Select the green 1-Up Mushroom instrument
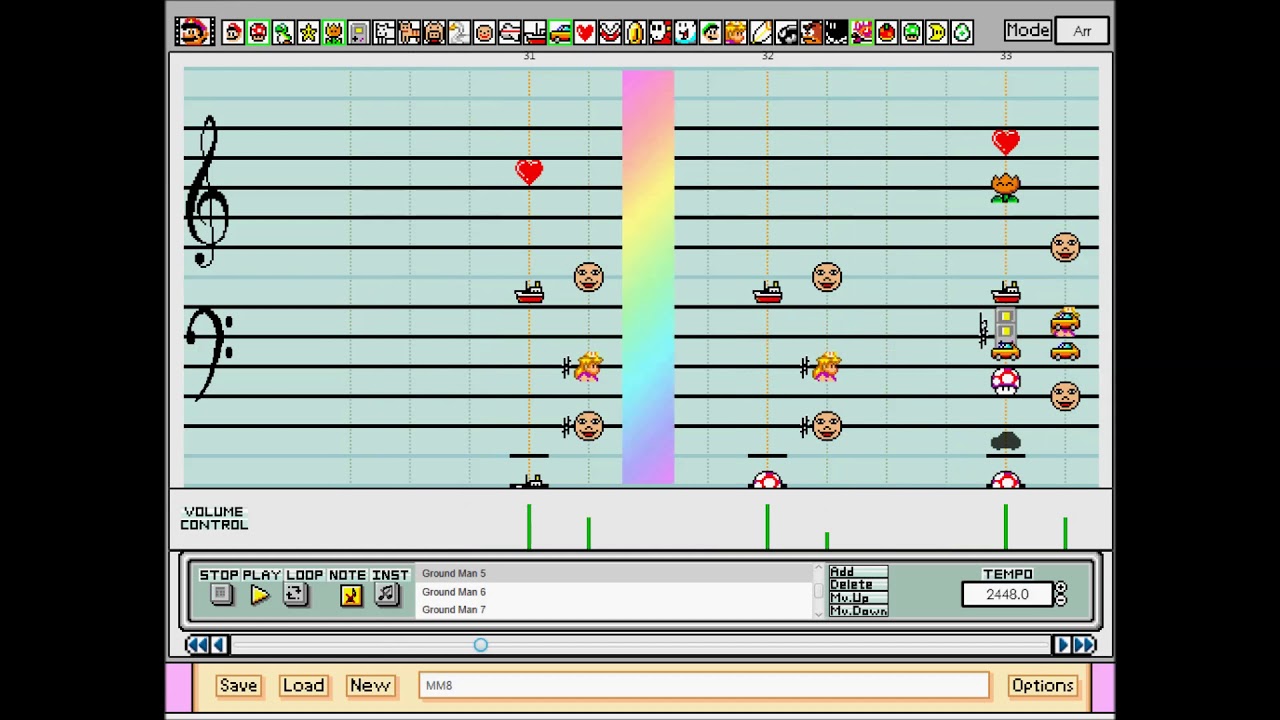The image size is (1280, 720). pyautogui.click(x=911, y=32)
